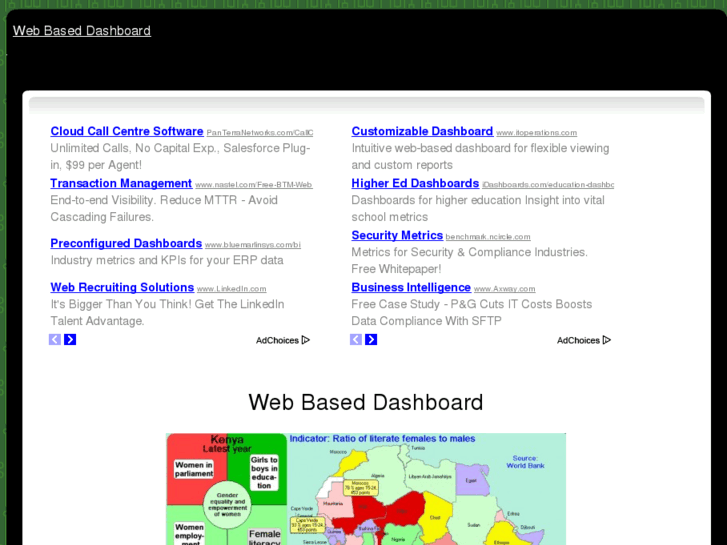Visit the www.bluemarlinsys.com/bi URL
This screenshot has width=727, height=545.
coord(253,245)
